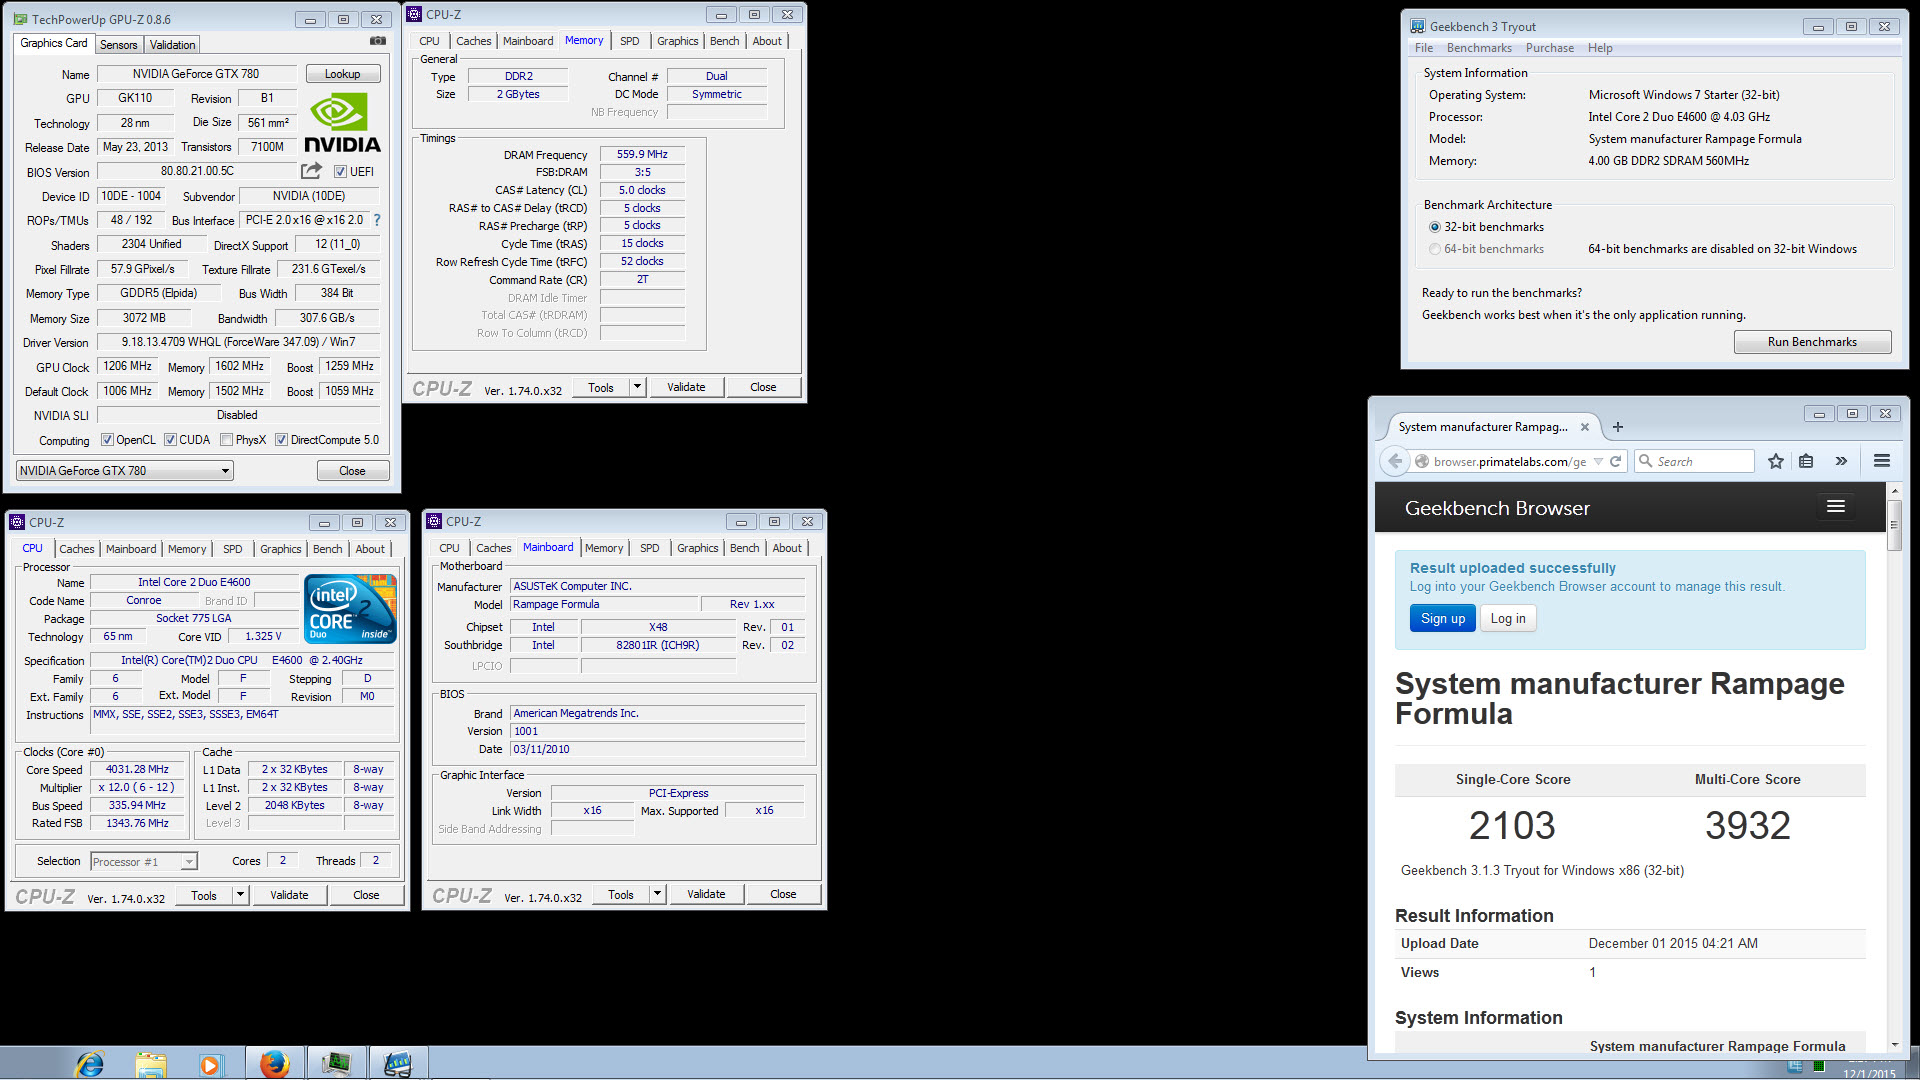Open Tools dropdown arrow in CPU-Z CPU window
Viewport: 1920px width, 1080px height.
[x=240, y=895]
